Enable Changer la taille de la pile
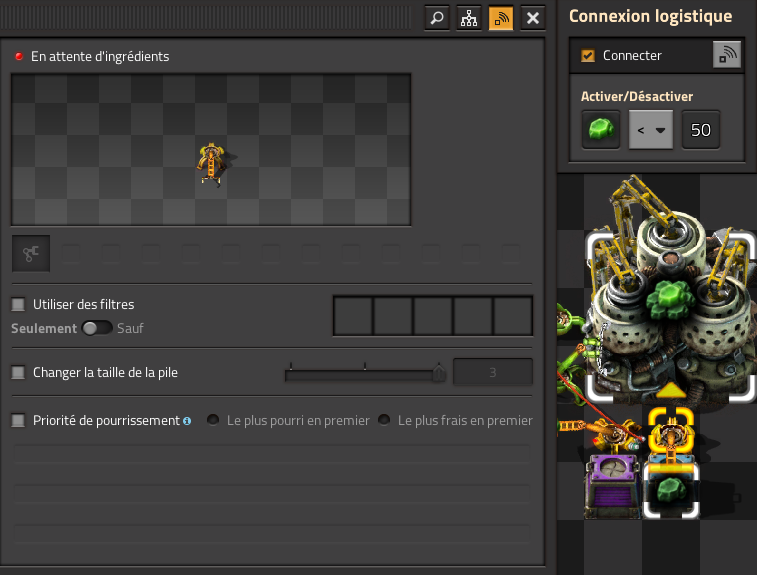Image resolution: width=757 pixels, height=575 pixels. 18,372
